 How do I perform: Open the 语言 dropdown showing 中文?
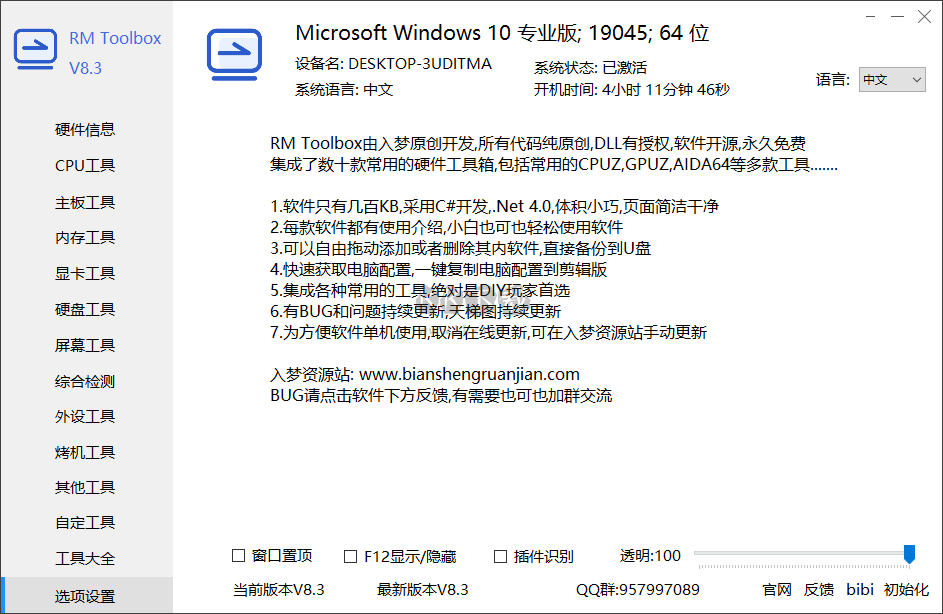click(x=892, y=79)
